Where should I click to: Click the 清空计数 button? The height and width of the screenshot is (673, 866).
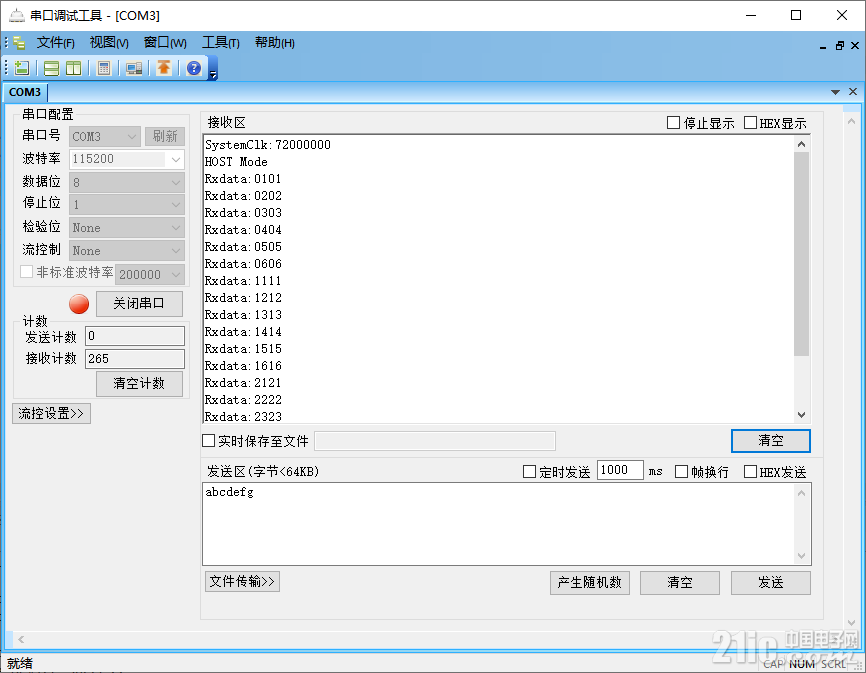click(x=139, y=384)
